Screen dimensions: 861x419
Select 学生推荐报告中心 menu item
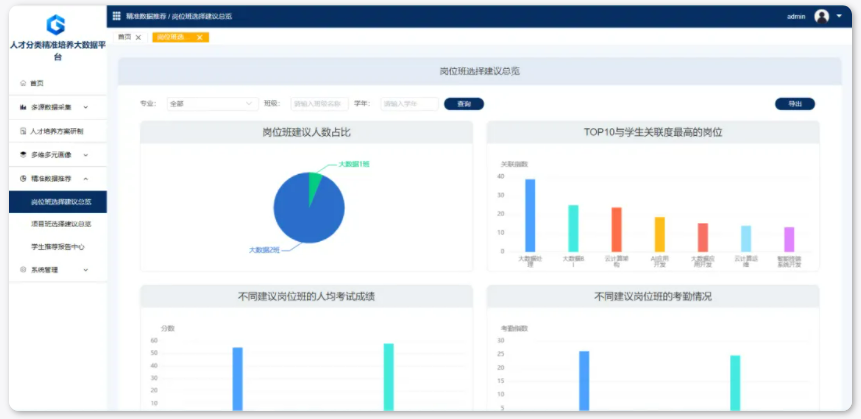[58, 246]
